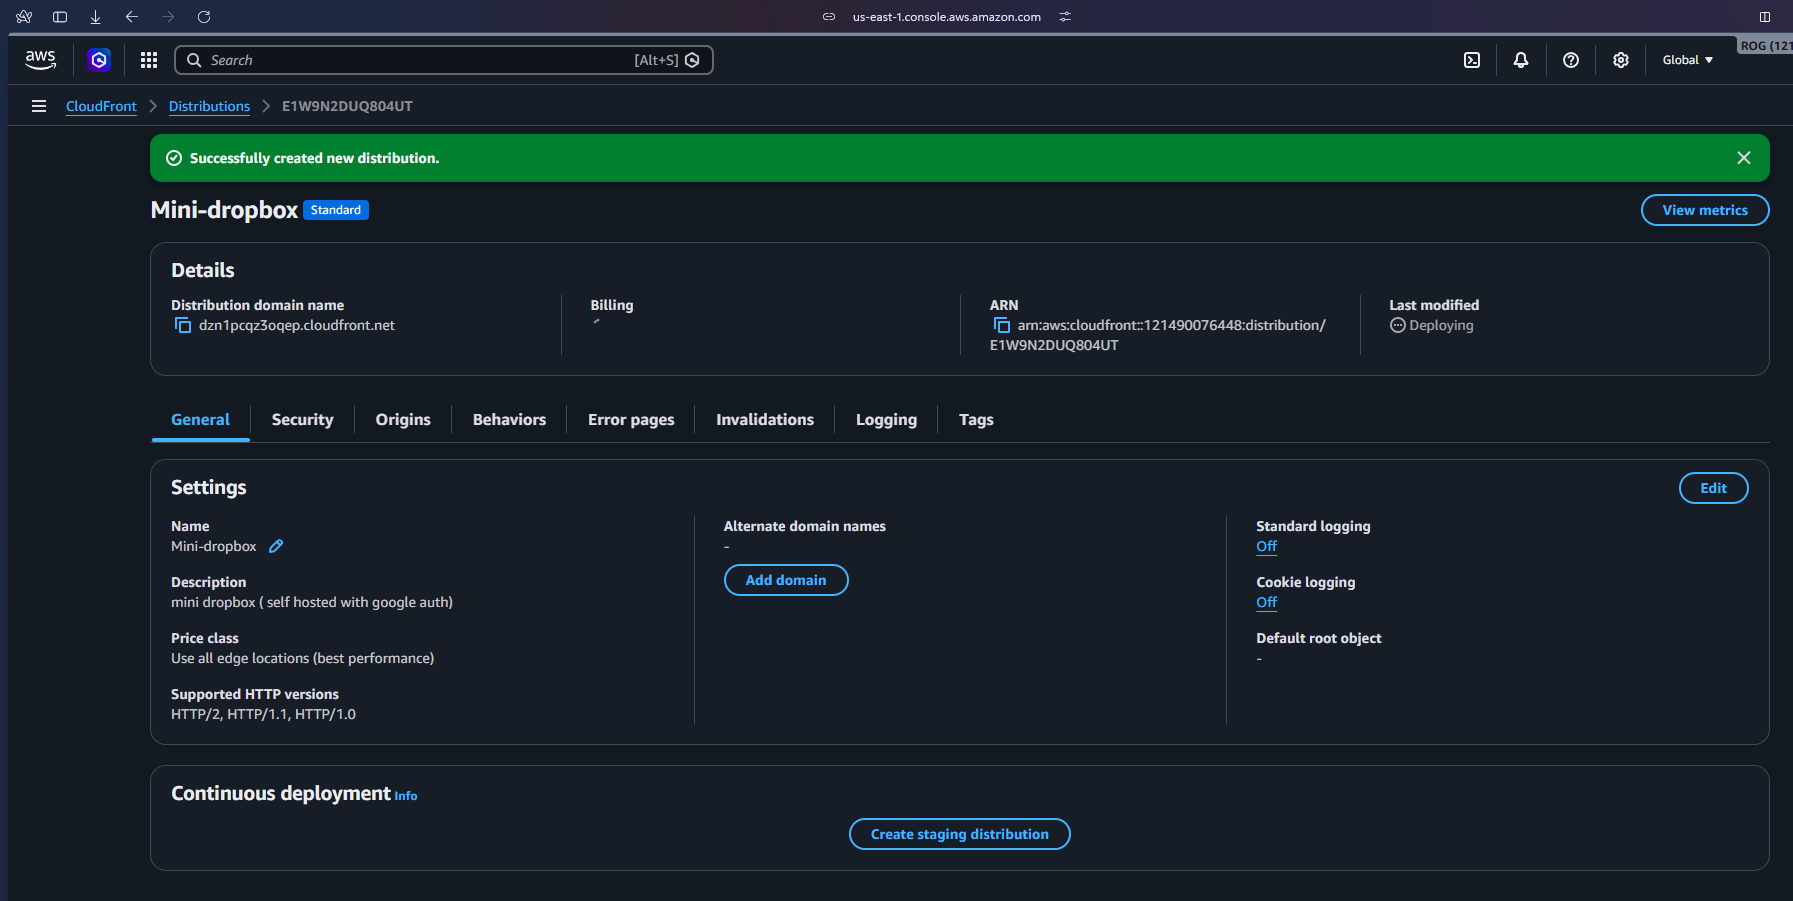Screen dimensions: 1793x901
Task: Switch to the Origins tab
Action: [x=403, y=420]
